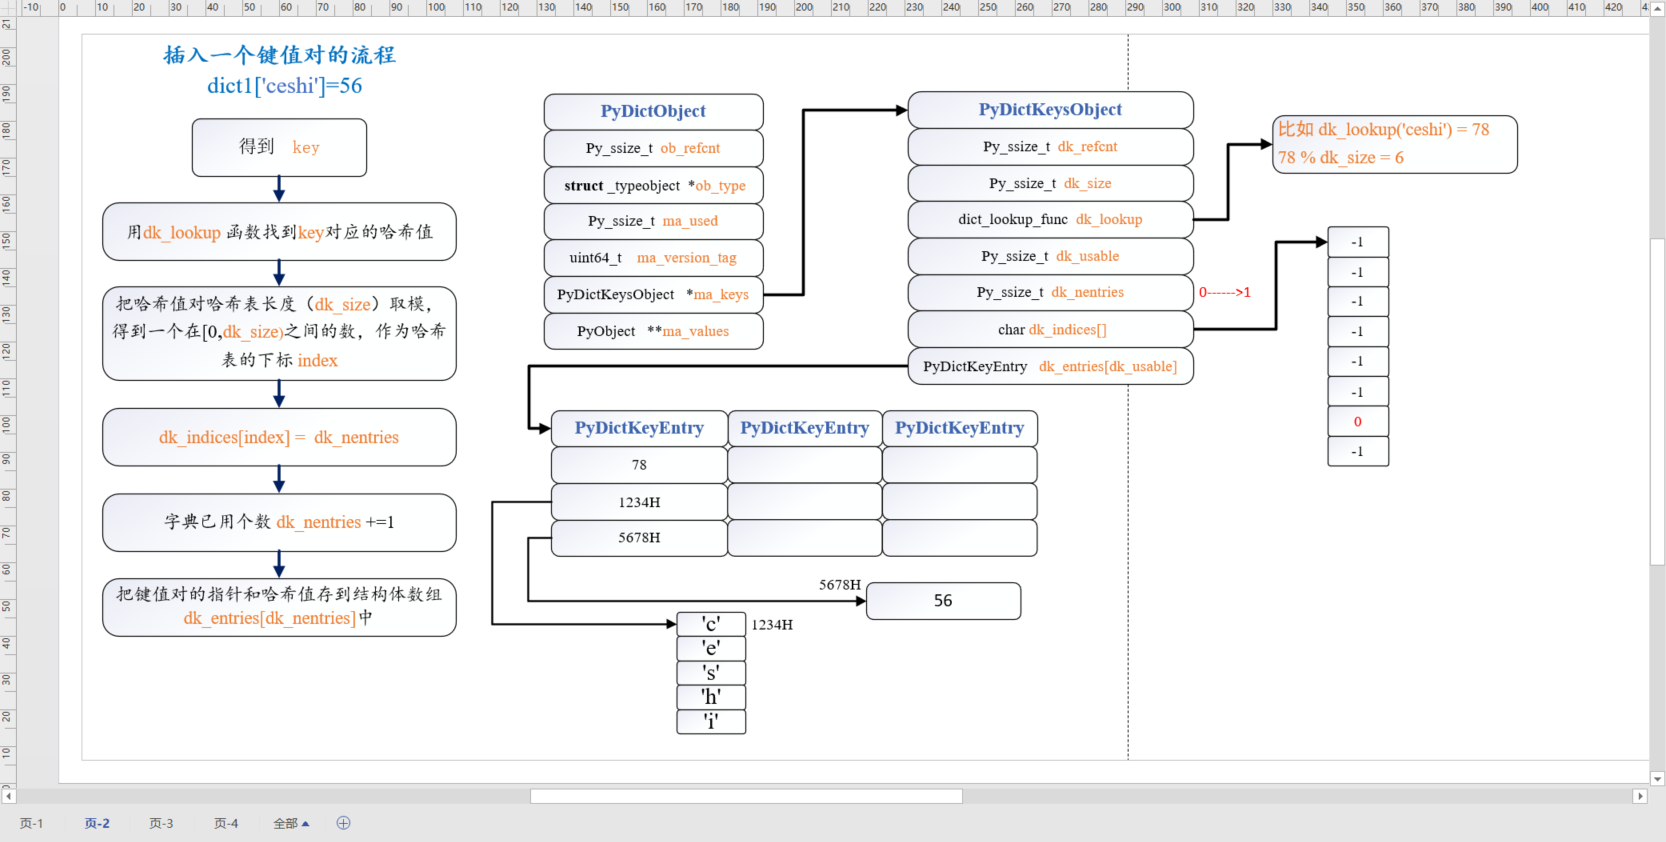Select the 'i' character cell
The image size is (1666, 842).
(x=711, y=722)
